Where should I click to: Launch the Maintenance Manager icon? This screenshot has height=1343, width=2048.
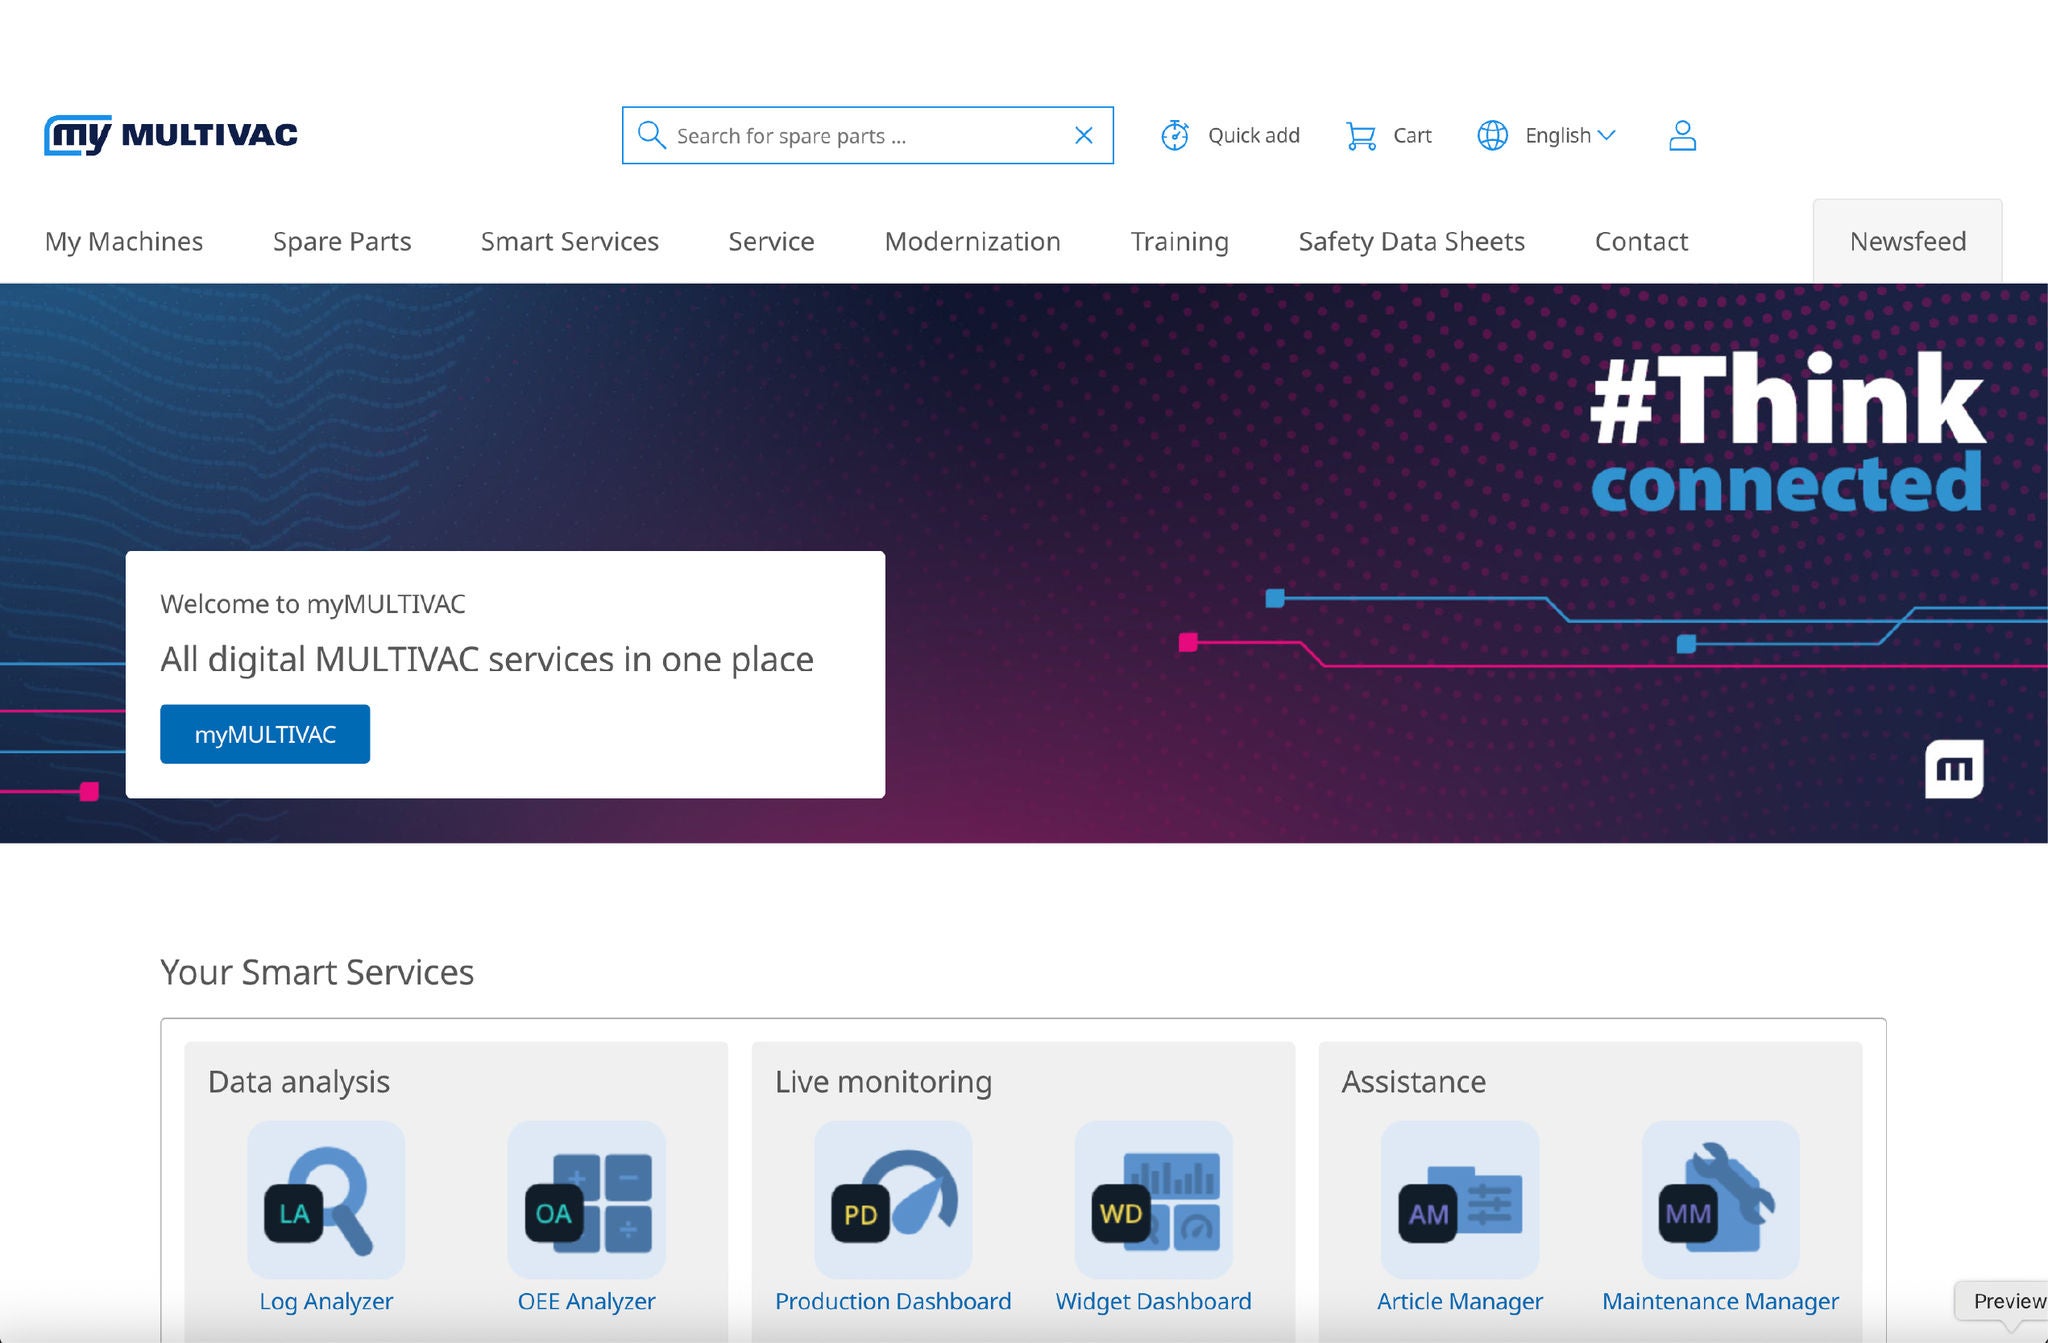[1720, 1199]
